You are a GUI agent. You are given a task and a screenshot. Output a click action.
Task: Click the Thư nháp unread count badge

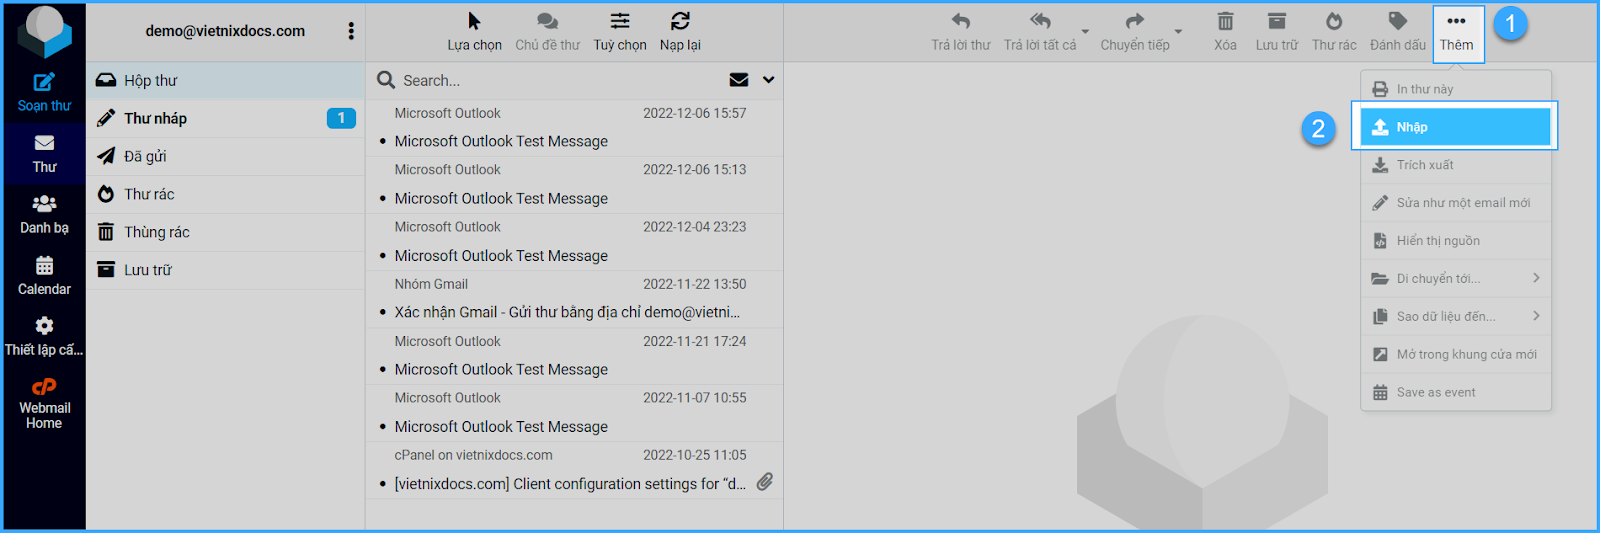coord(341,118)
